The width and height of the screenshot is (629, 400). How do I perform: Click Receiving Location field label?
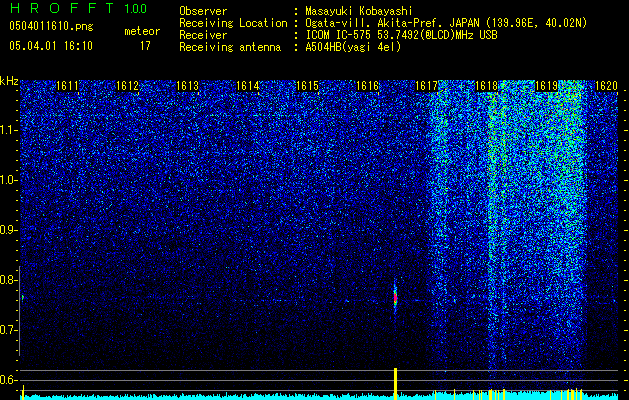[x=233, y=23]
